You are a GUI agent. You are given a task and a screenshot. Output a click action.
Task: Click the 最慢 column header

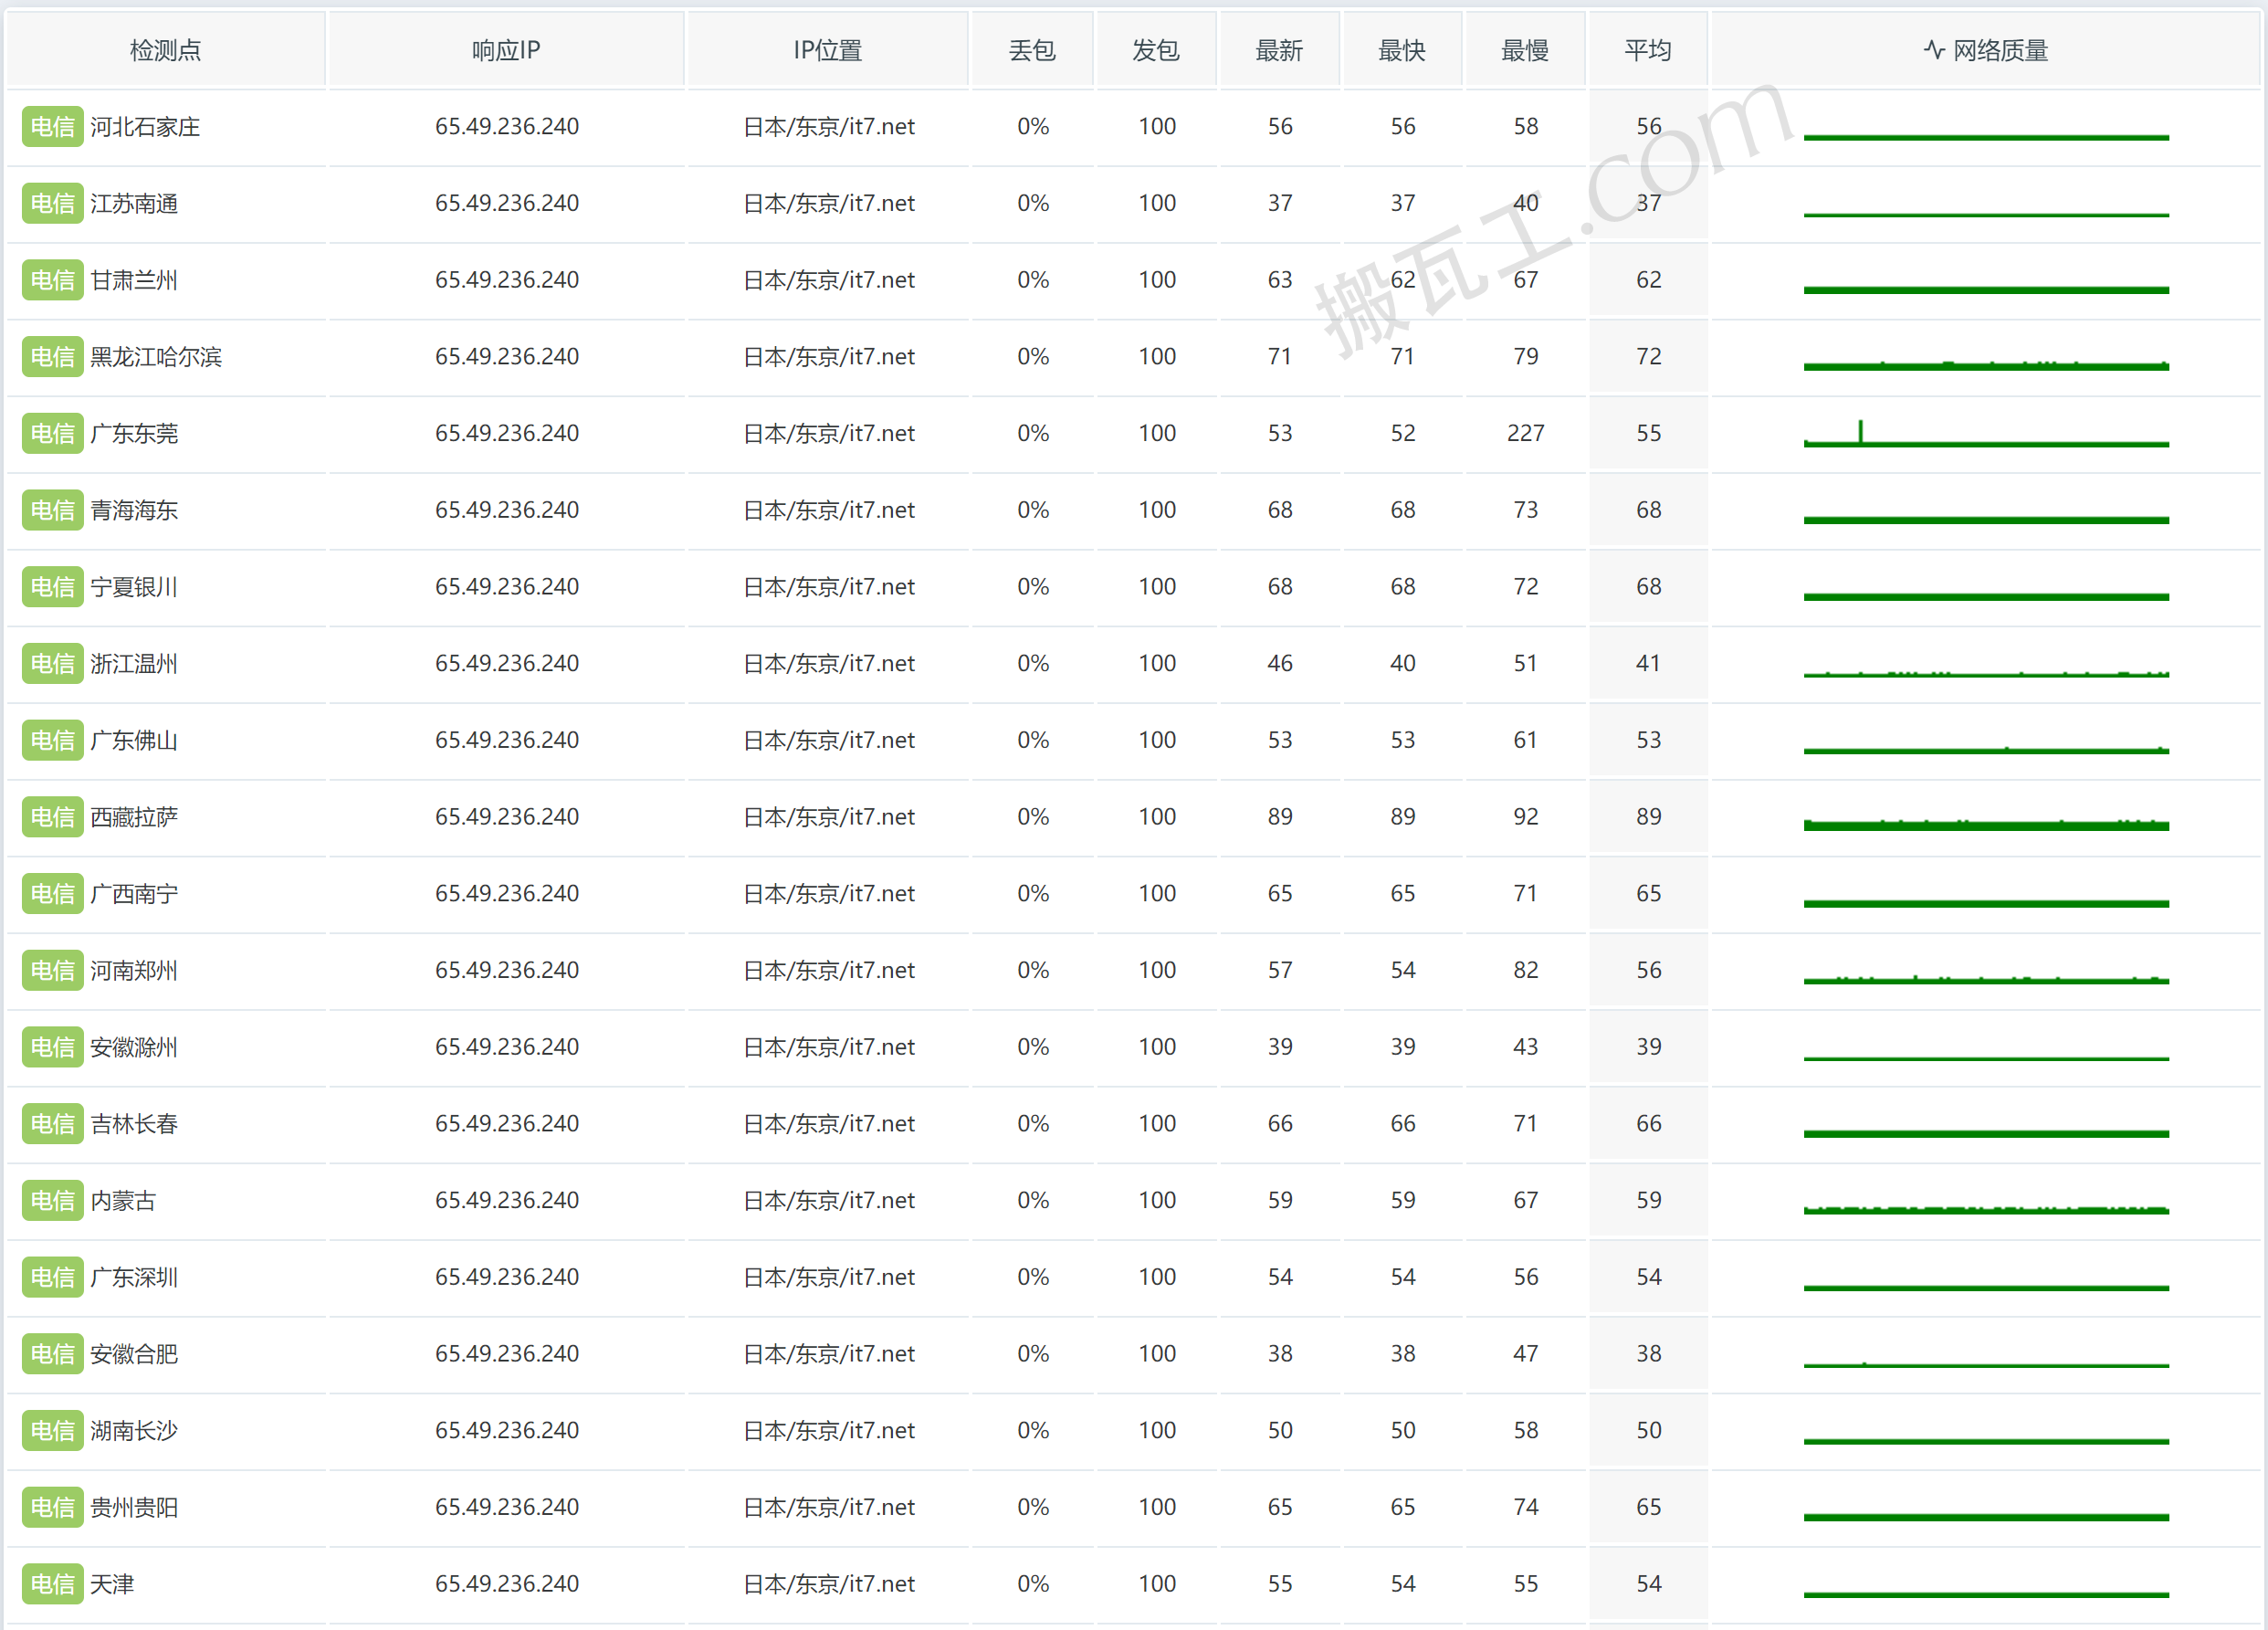[1524, 50]
